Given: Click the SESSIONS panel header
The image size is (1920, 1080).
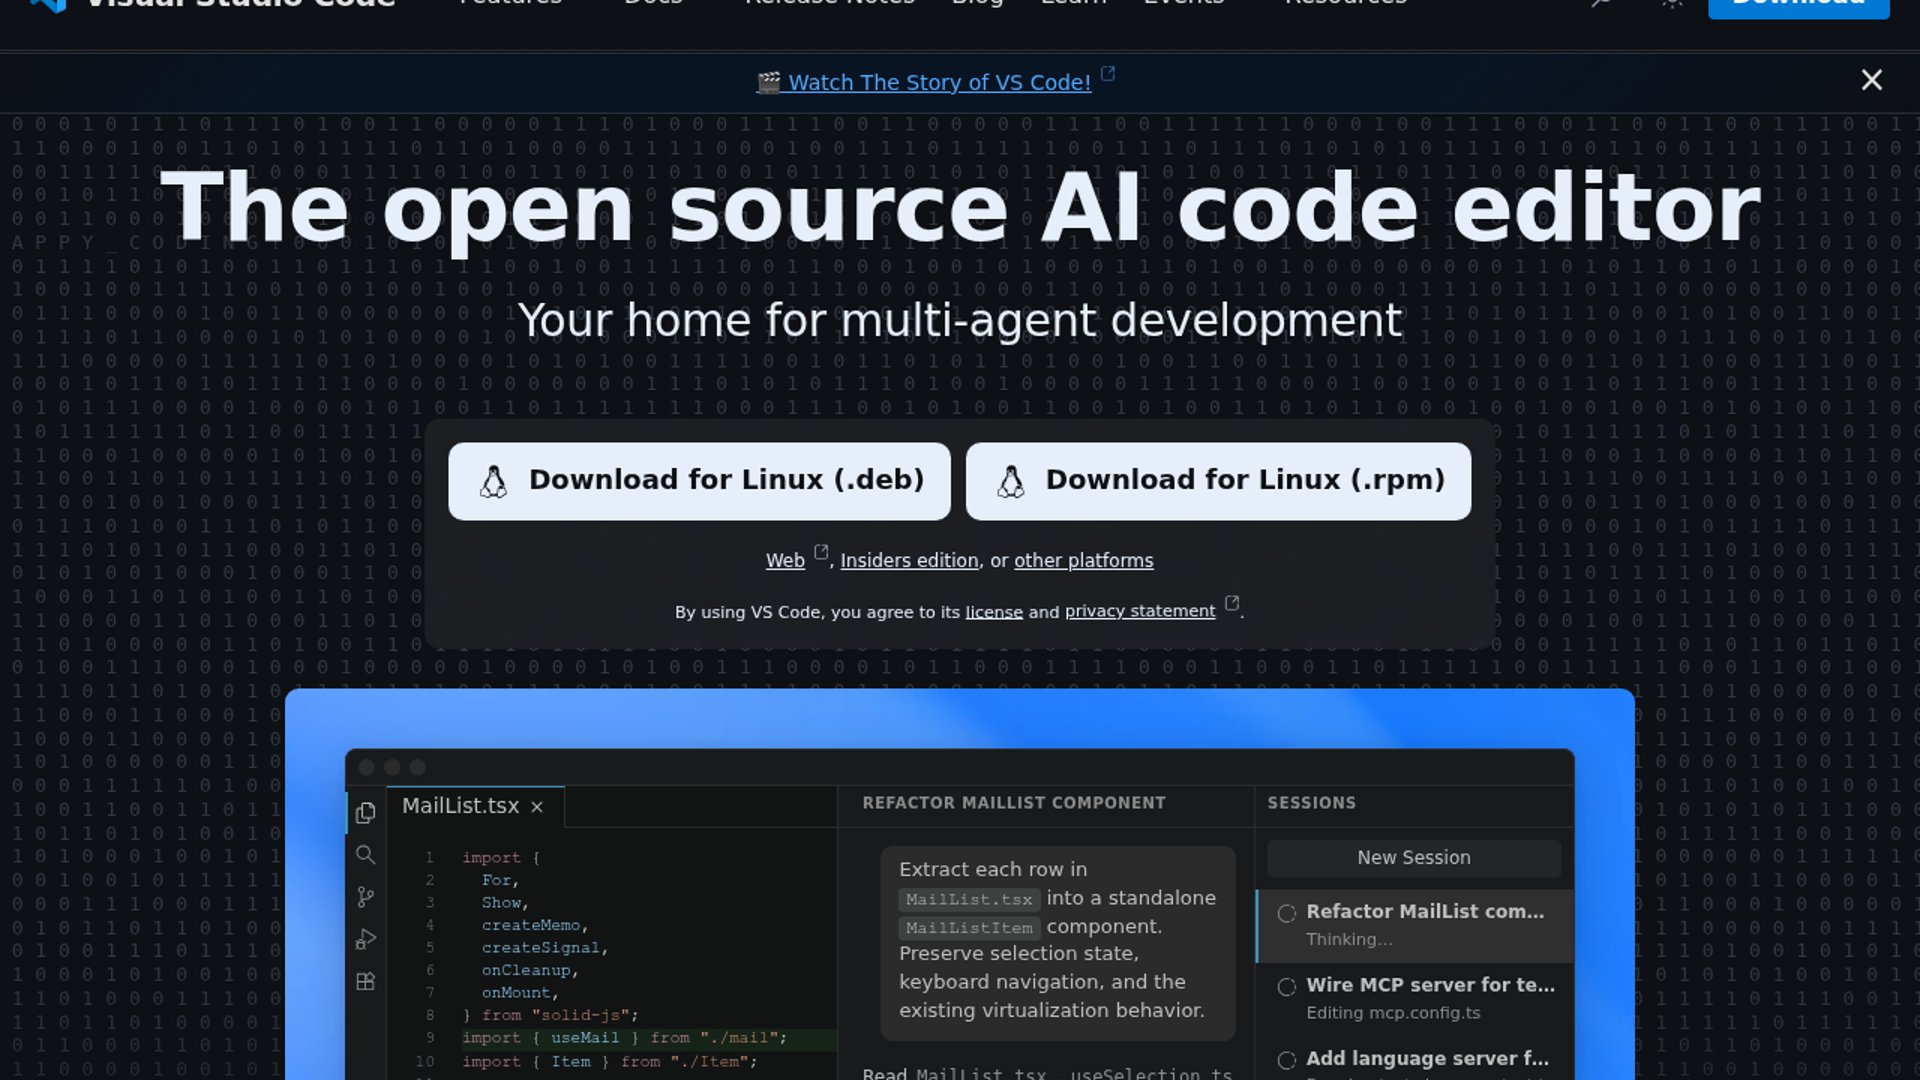Looking at the screenshot, I should pyautogui.click(x=1311, y=803).
